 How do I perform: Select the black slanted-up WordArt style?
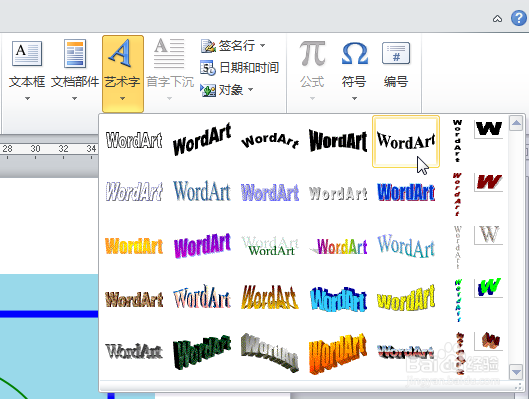(202, 139)
